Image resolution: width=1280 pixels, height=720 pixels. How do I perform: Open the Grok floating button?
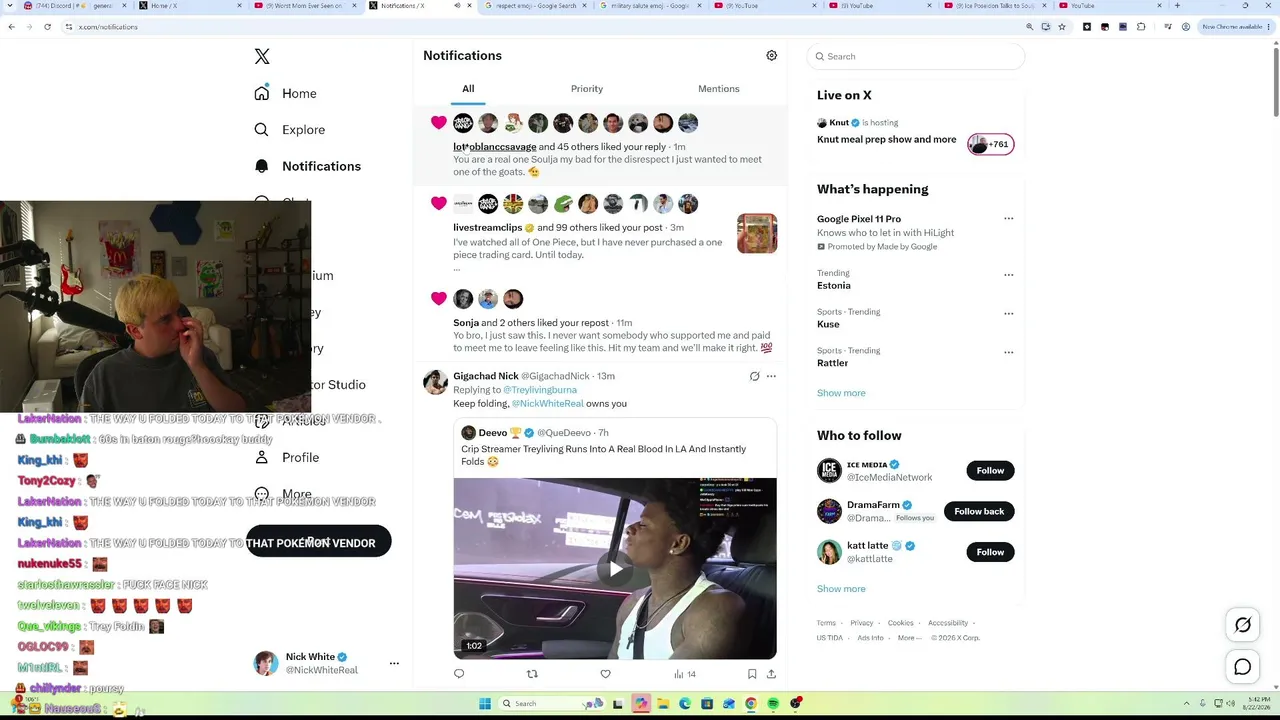tap(1243, 625)
